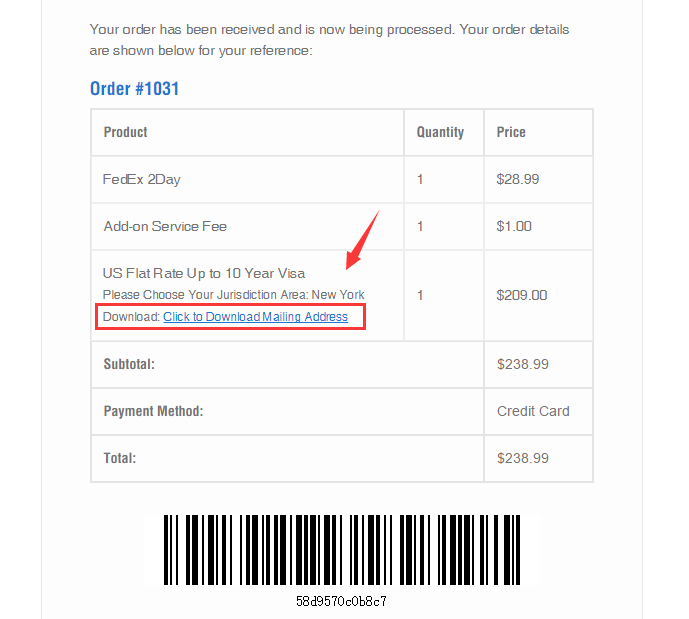Click US Flat Rate Up to 10 Year Visa
Screen dimensions: 689x619
[204, 273]
